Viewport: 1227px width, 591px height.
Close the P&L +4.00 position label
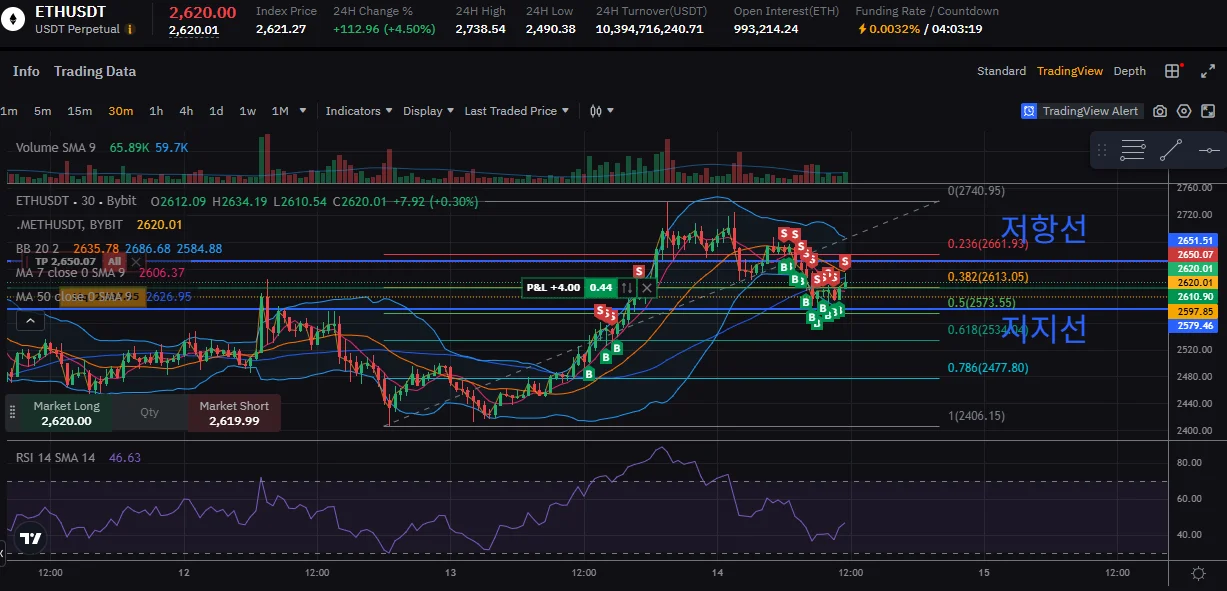(647, 288)
